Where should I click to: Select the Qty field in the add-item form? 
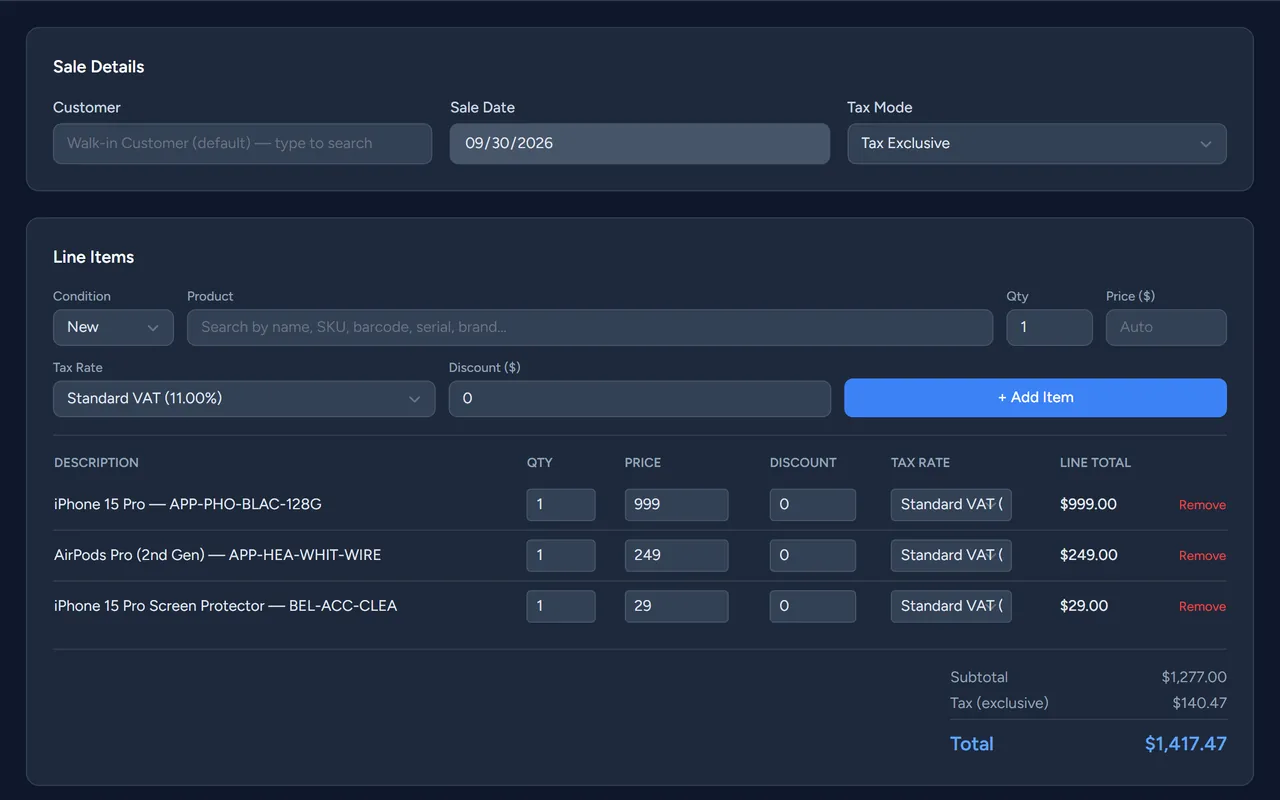[x=1049, y=327]
